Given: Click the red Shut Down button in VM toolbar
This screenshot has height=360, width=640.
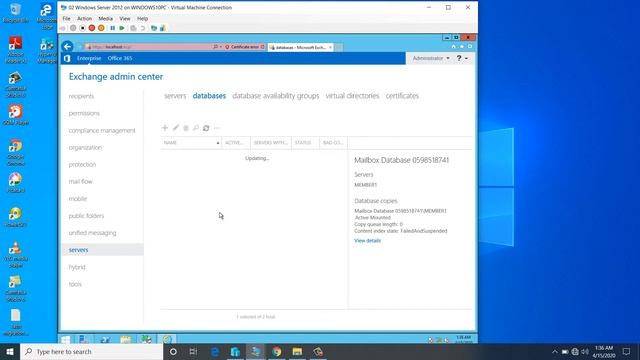Looking at the screenshot, I should click(x=92, y=28).
